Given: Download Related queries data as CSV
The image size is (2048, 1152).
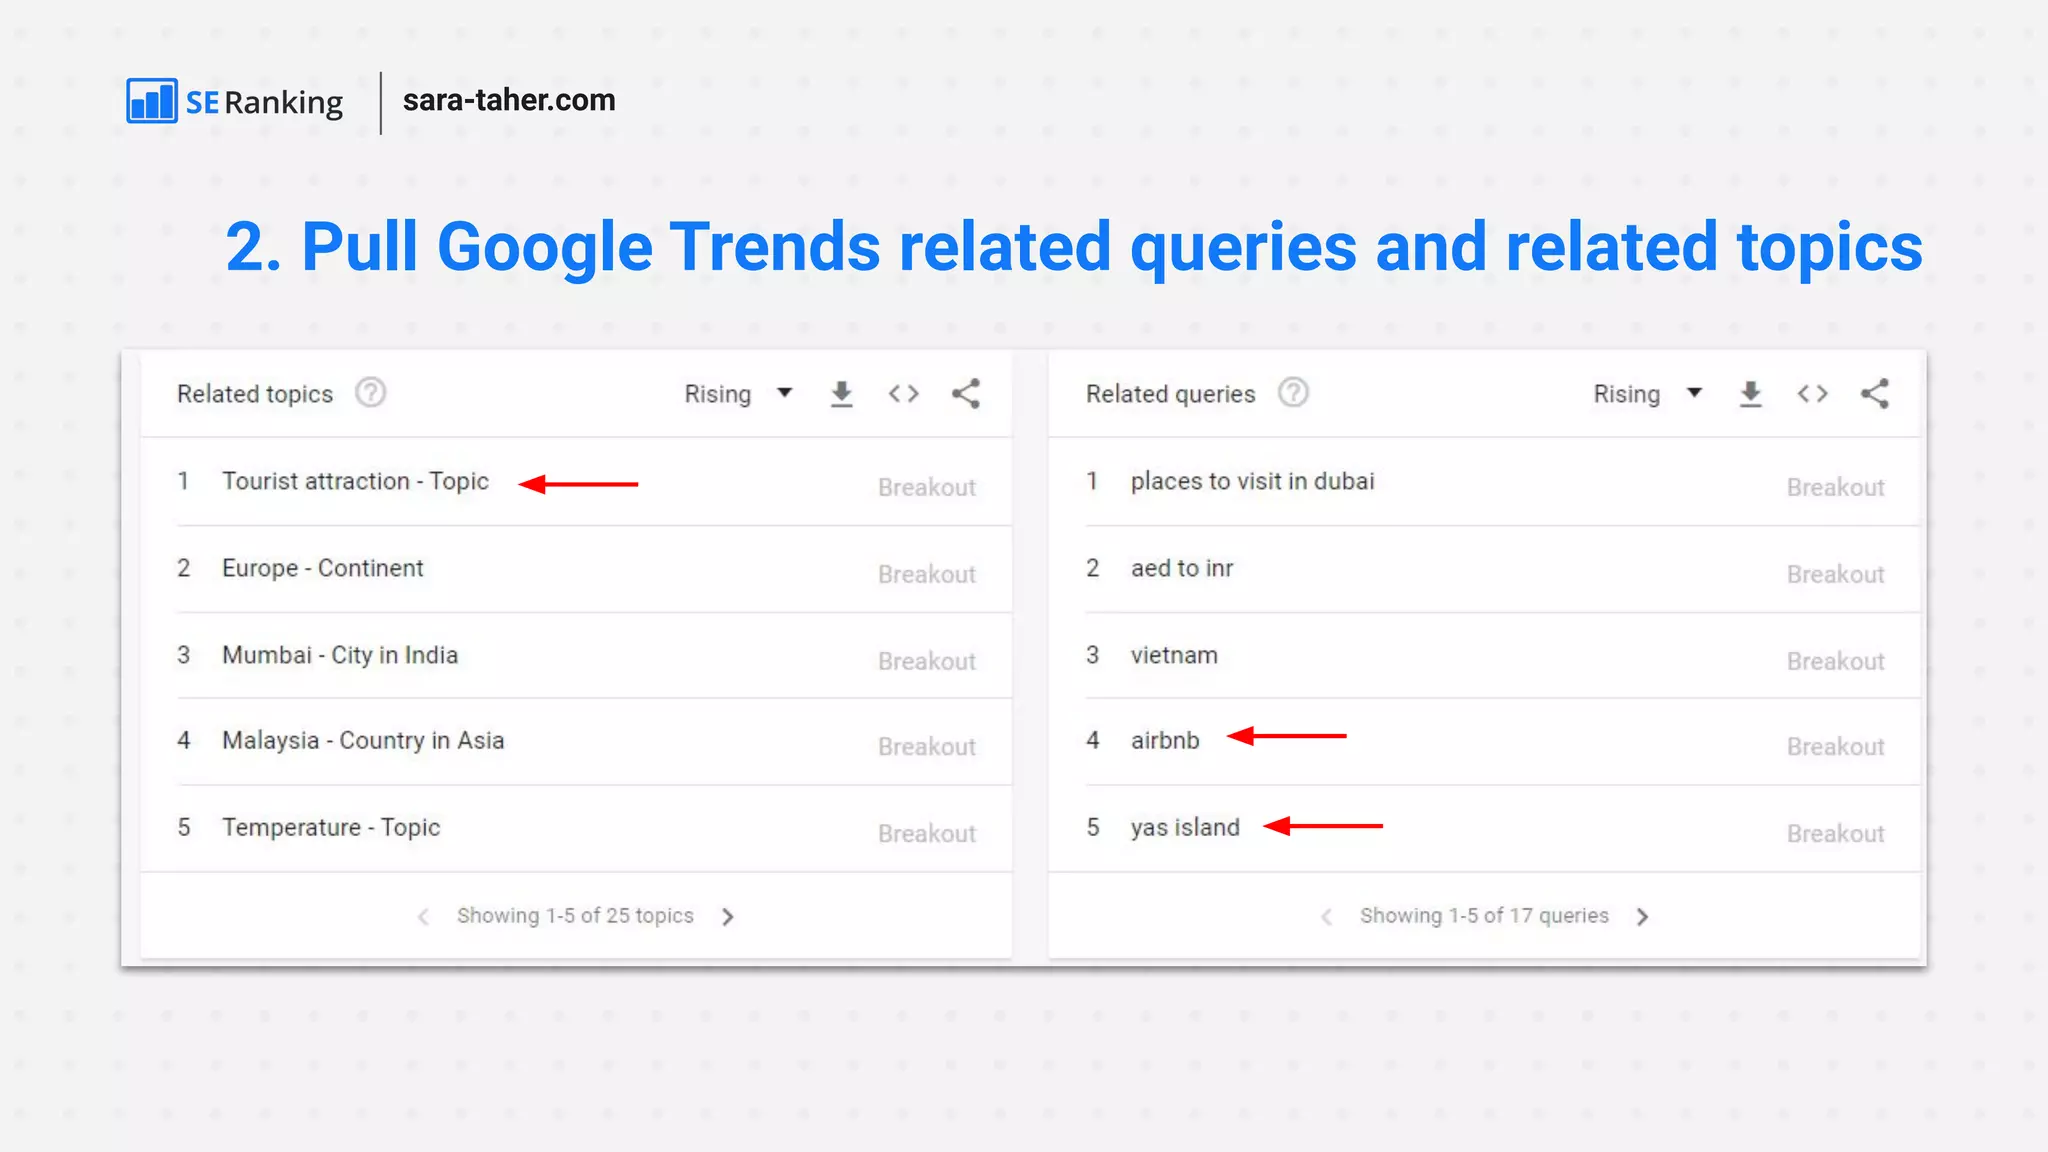Looking at the screenshot, I should [1751, 394].
